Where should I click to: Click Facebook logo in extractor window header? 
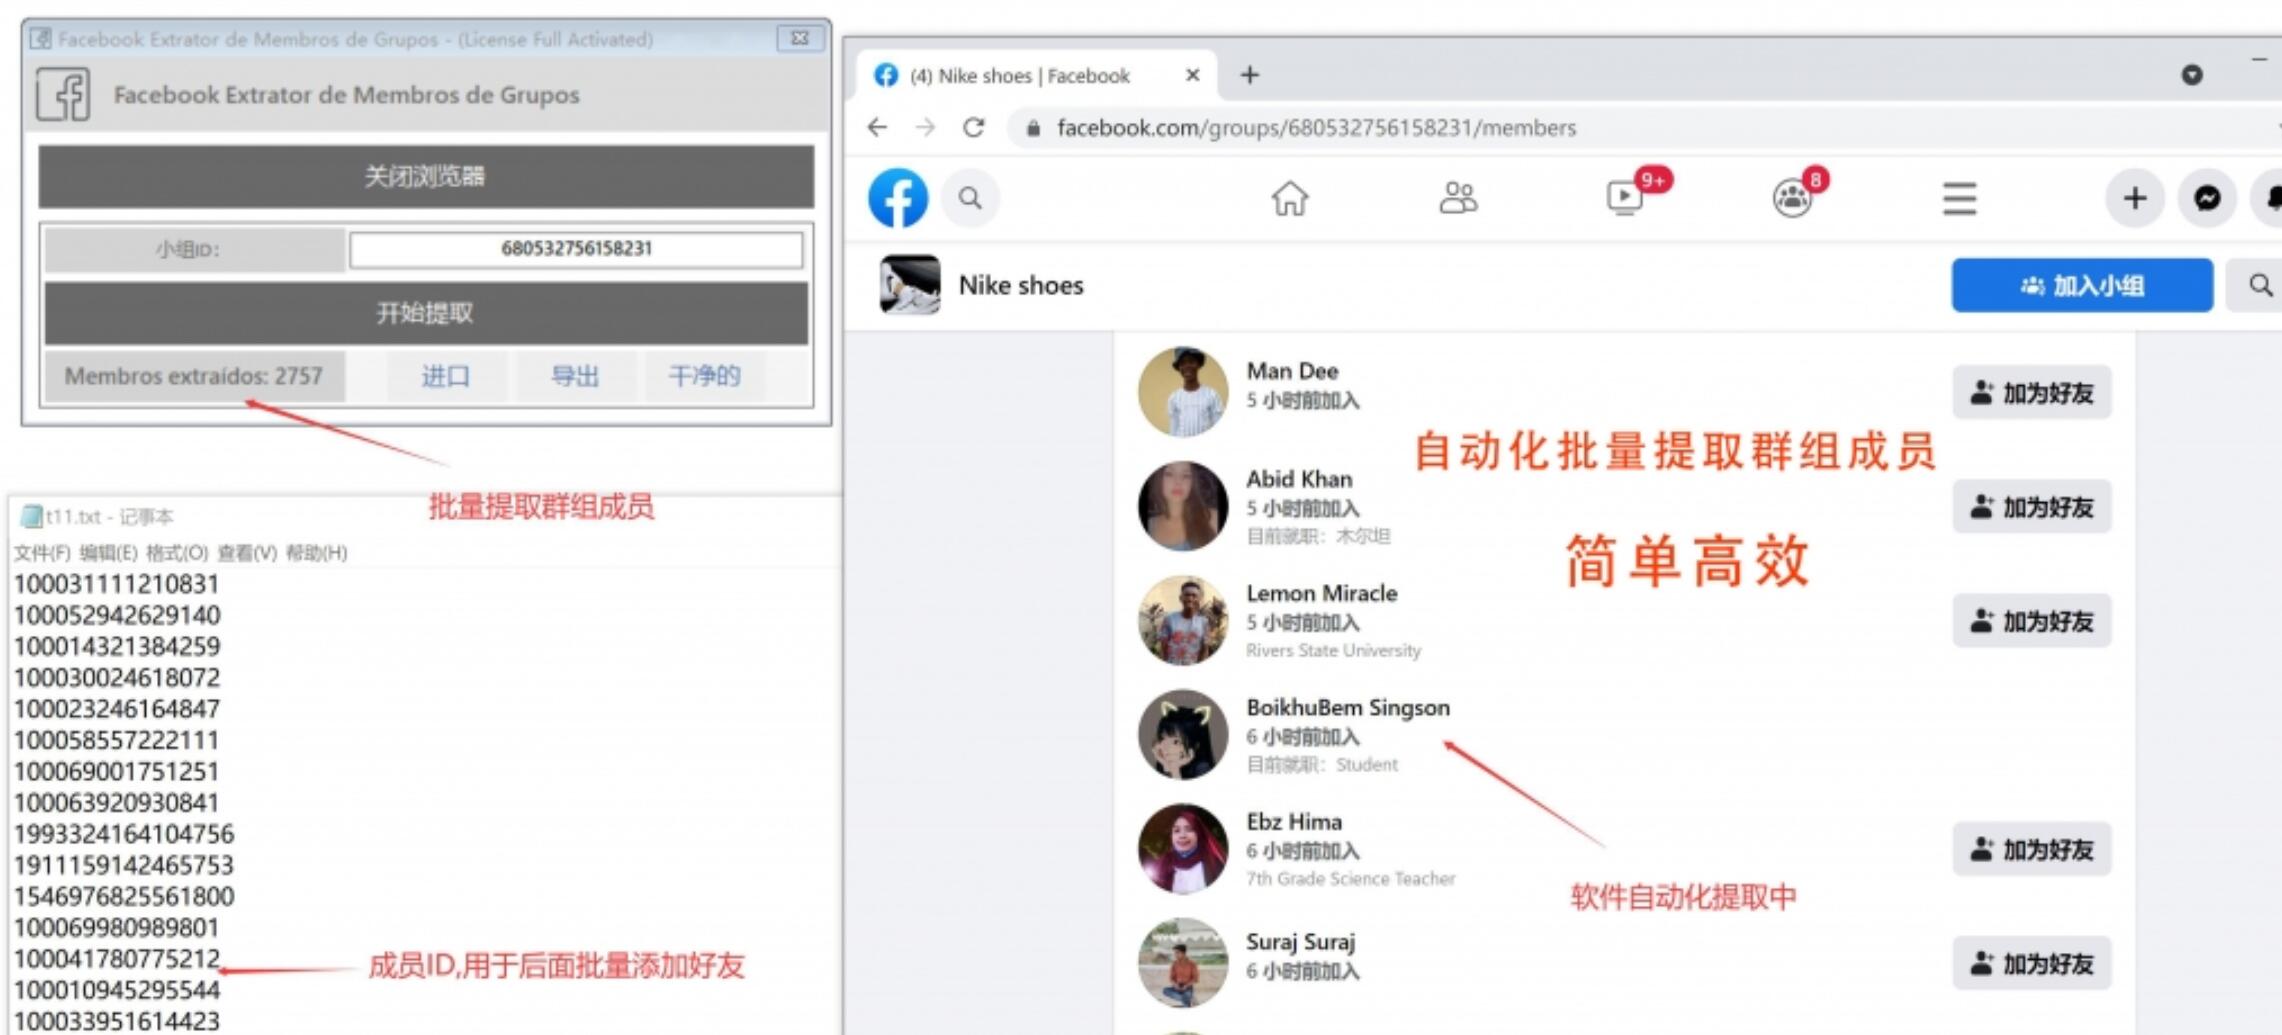[63, 95]
